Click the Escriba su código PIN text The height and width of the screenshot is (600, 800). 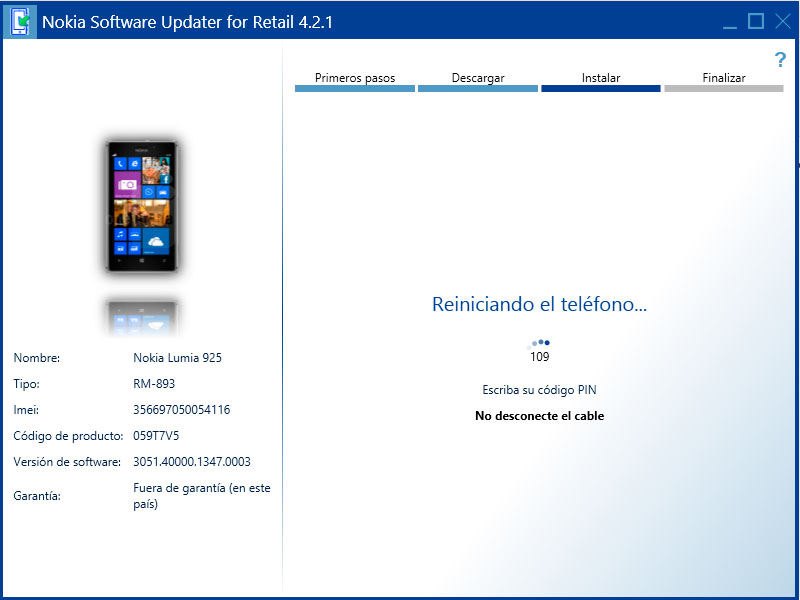point(539,390)
